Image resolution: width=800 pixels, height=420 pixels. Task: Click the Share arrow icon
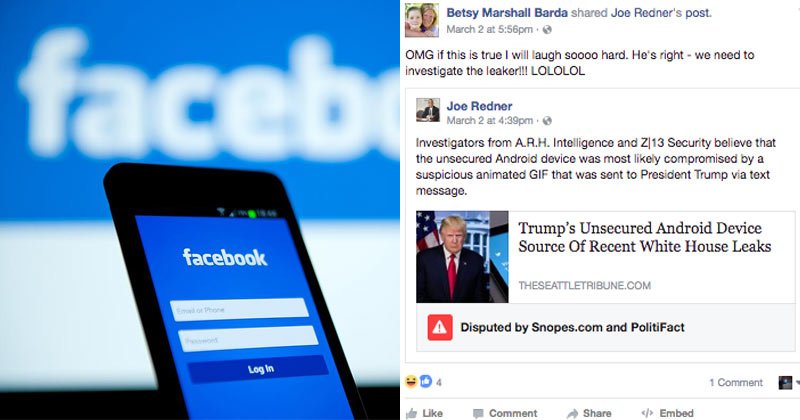(x=572, y=414)
